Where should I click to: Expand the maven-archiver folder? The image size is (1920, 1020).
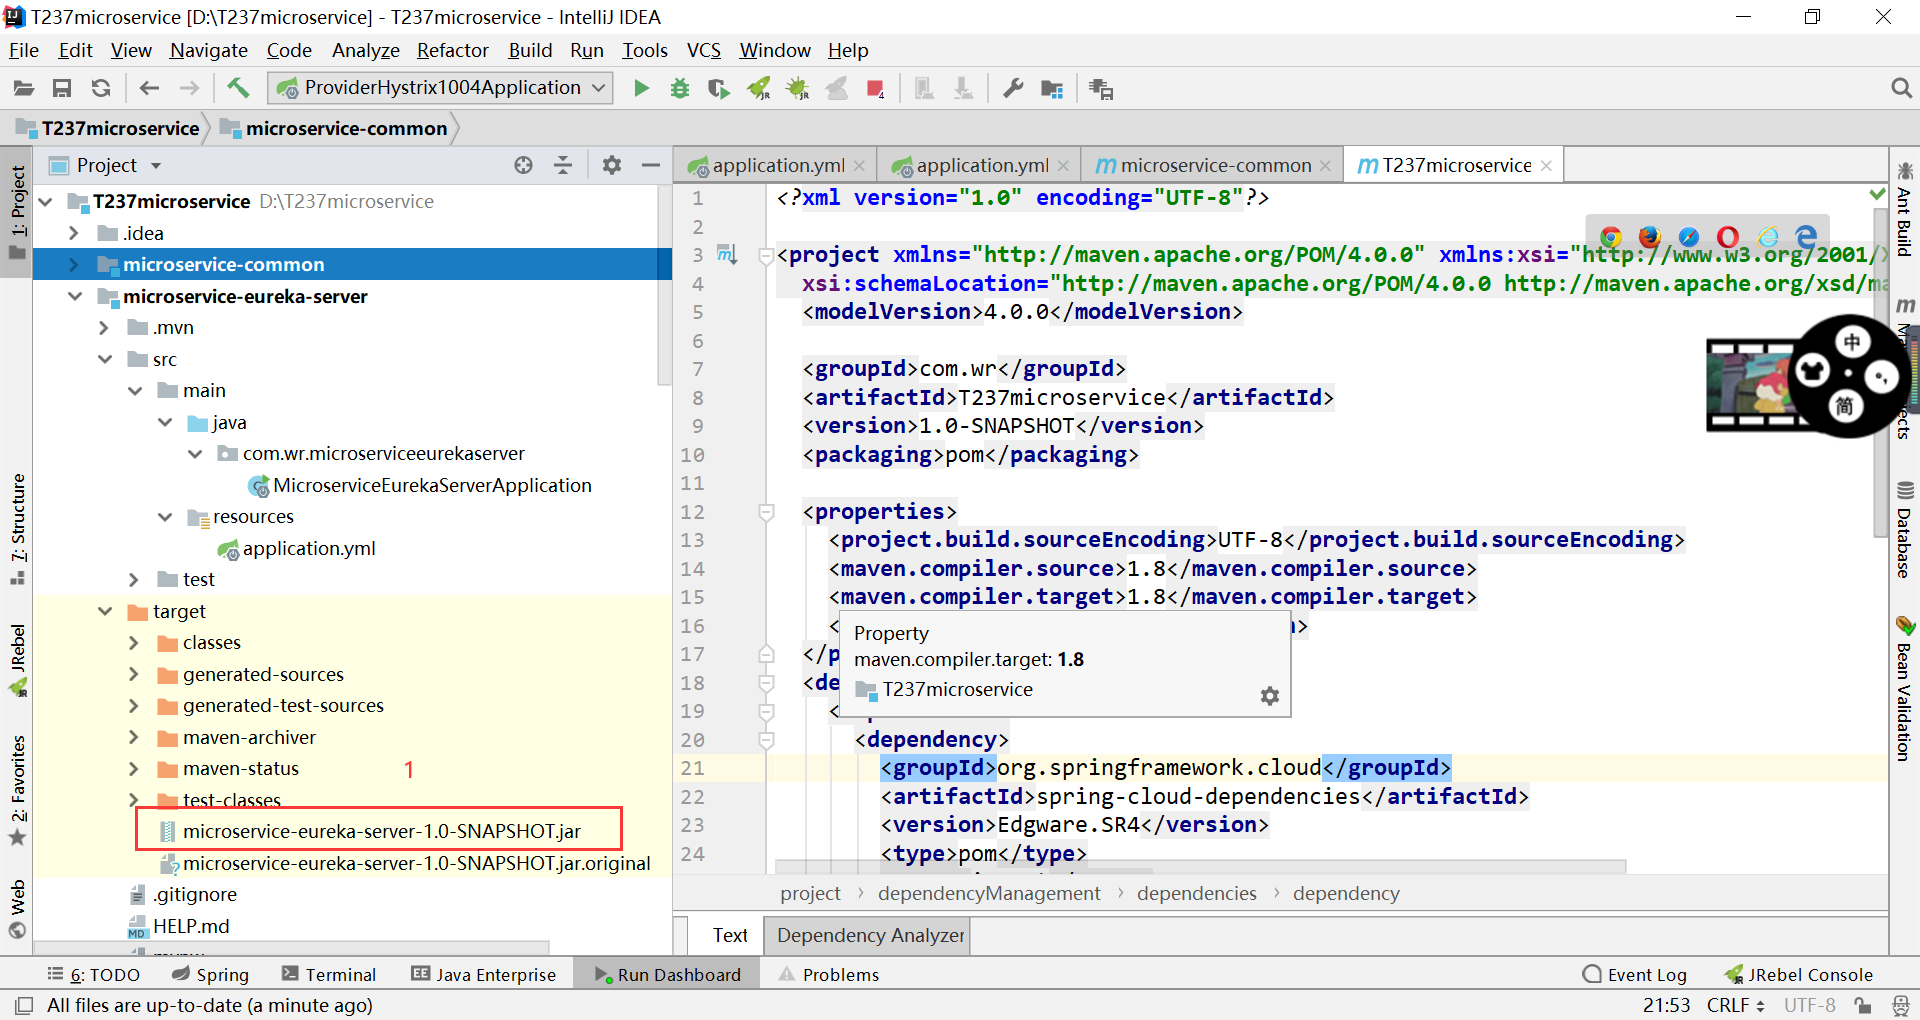(134, 737)
